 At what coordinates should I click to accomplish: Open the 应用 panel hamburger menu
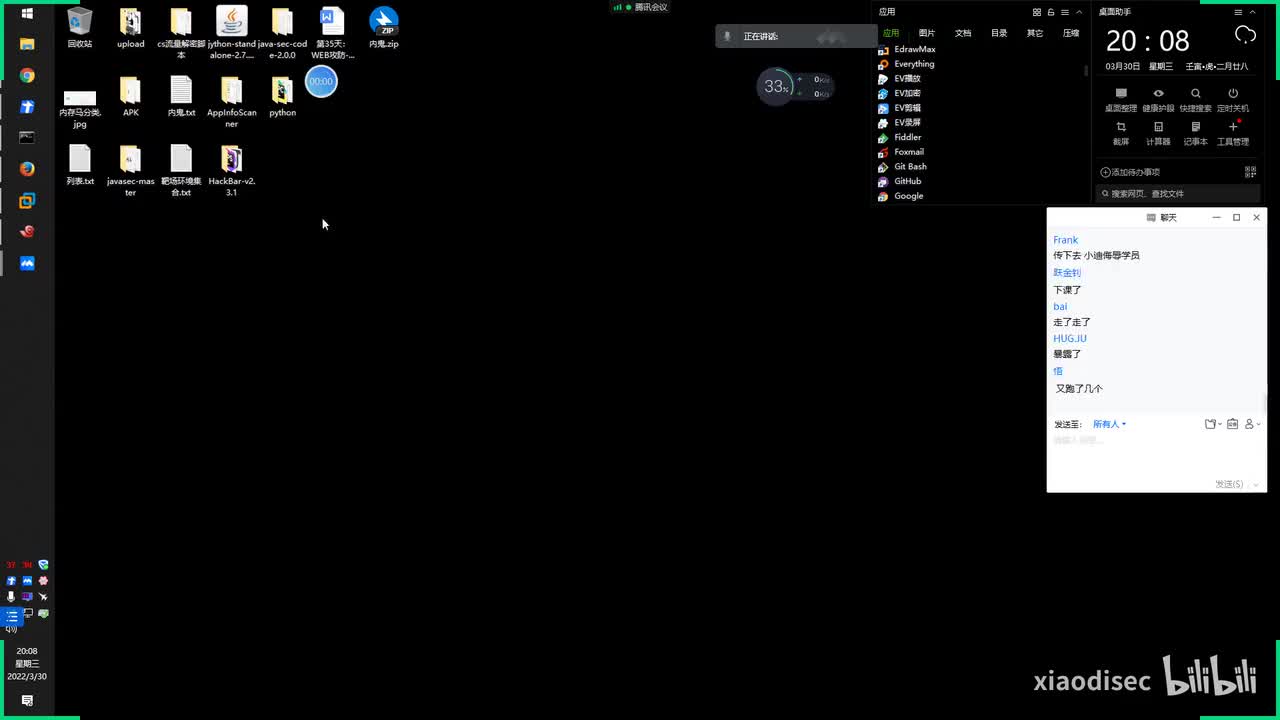pyautogui.click(x=1065, y=12)
